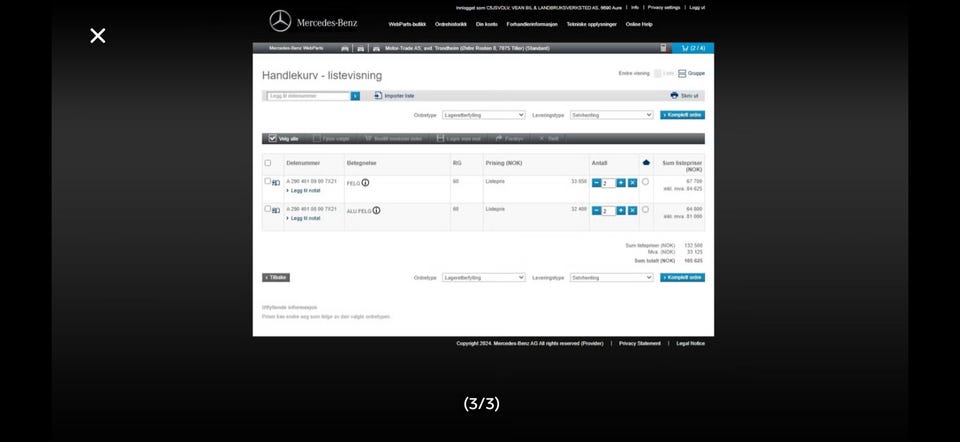Open info icon next to ALU FELG
Screen dimensions: 960x442
pyautogui.click(x=377, y=210)
